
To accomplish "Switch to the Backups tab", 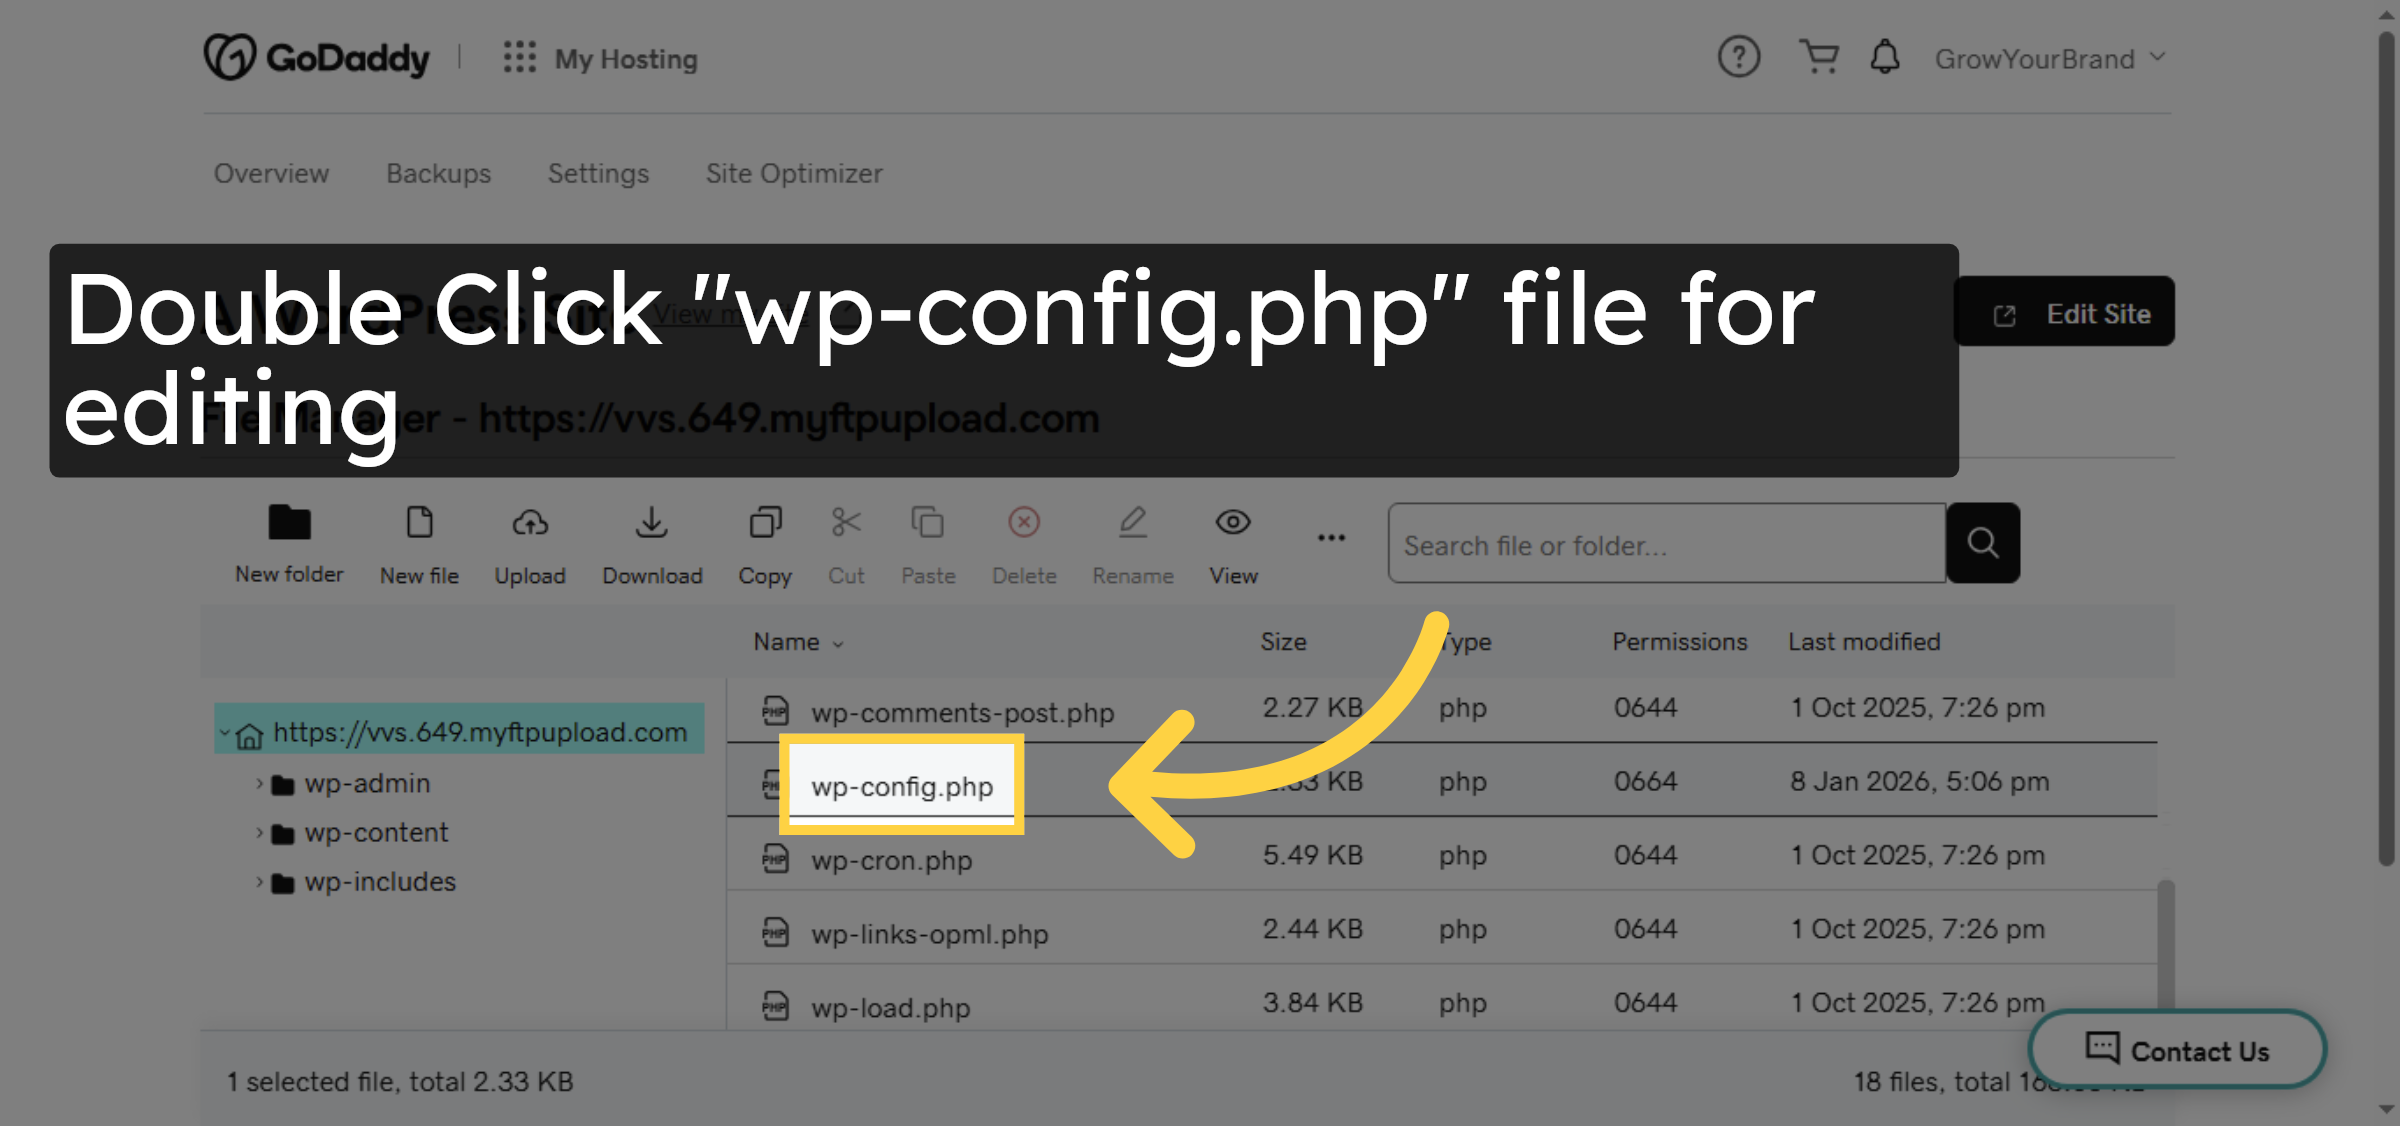I will click(438, 173).
